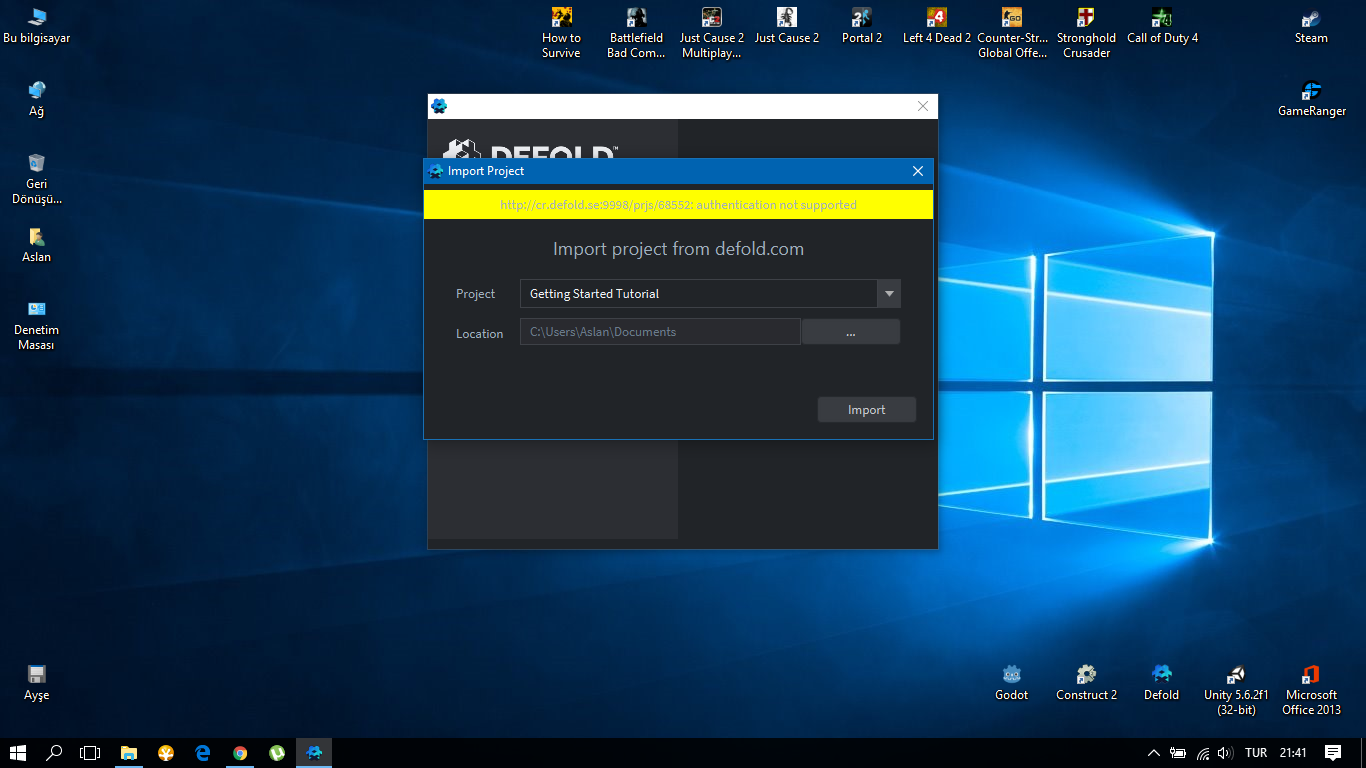Click the Import button
The width and height of the screenshot is (1366, 768).
tap(867, 410)
